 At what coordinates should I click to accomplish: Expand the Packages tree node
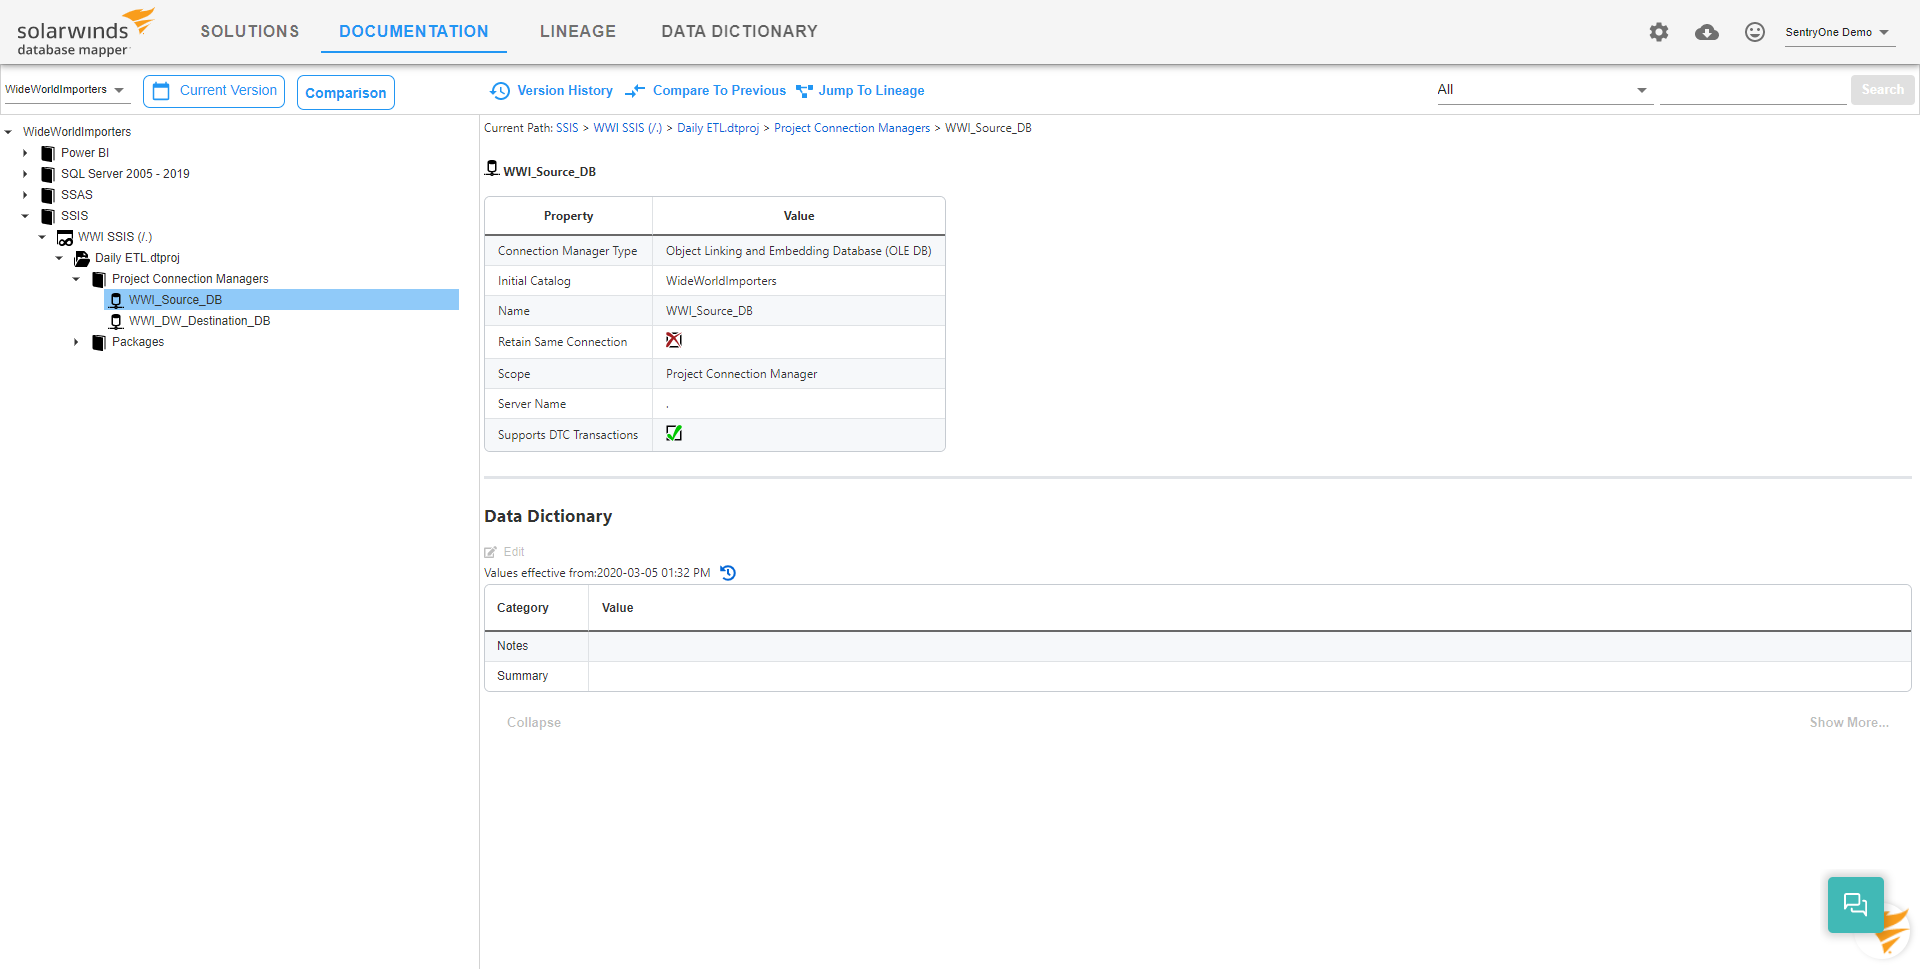coord(76,342)
